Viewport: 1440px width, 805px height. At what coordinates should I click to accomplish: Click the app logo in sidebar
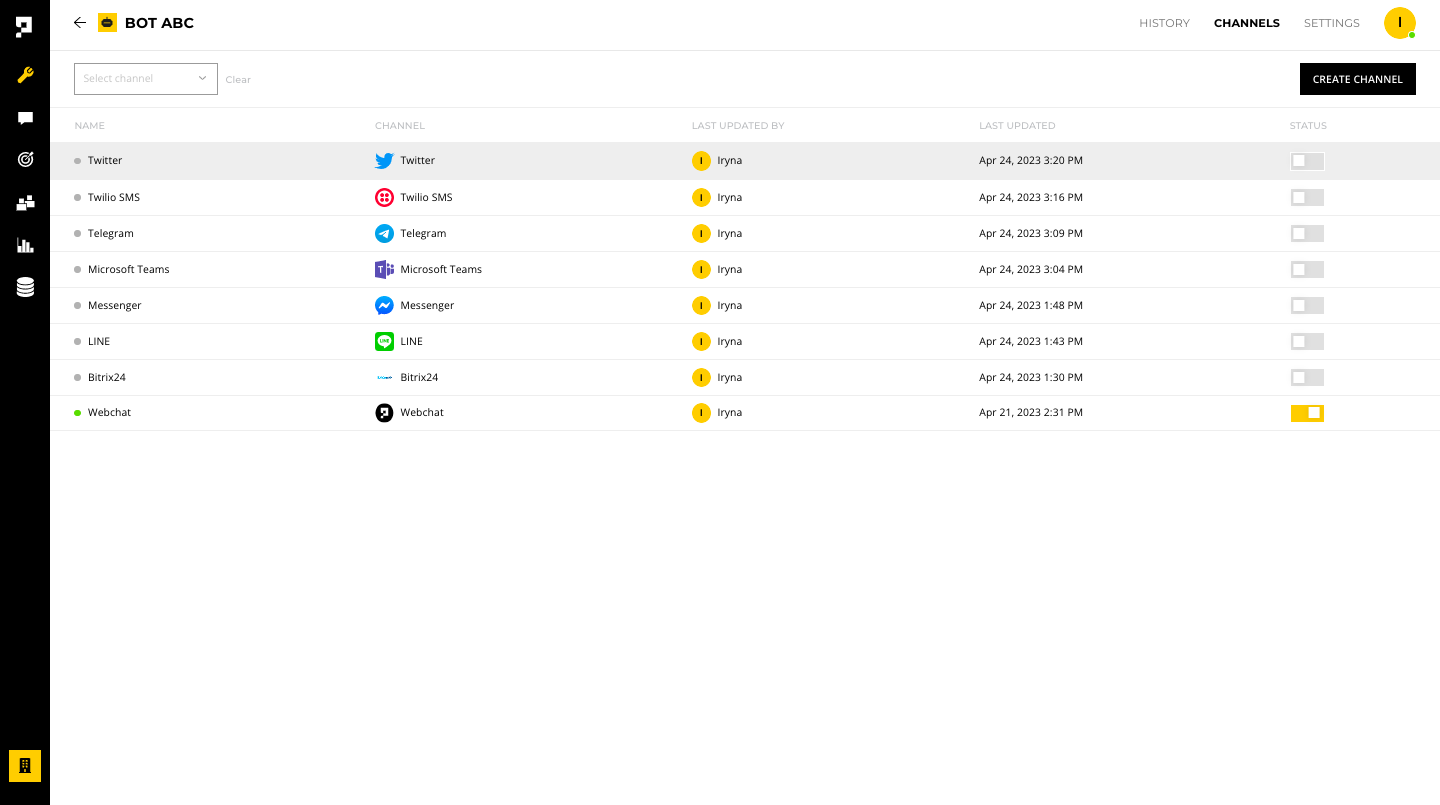point(25,27)
